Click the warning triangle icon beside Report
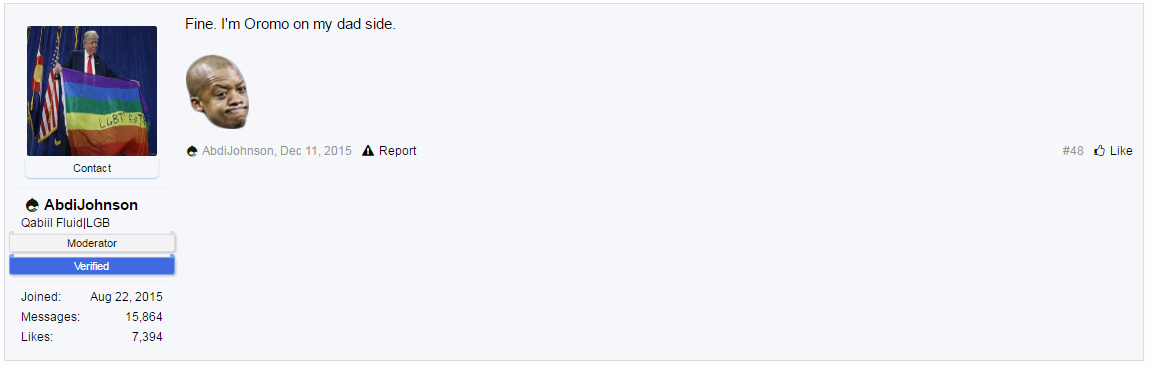Viewport: 1151px width, 366px height. [x=368, y=150]
